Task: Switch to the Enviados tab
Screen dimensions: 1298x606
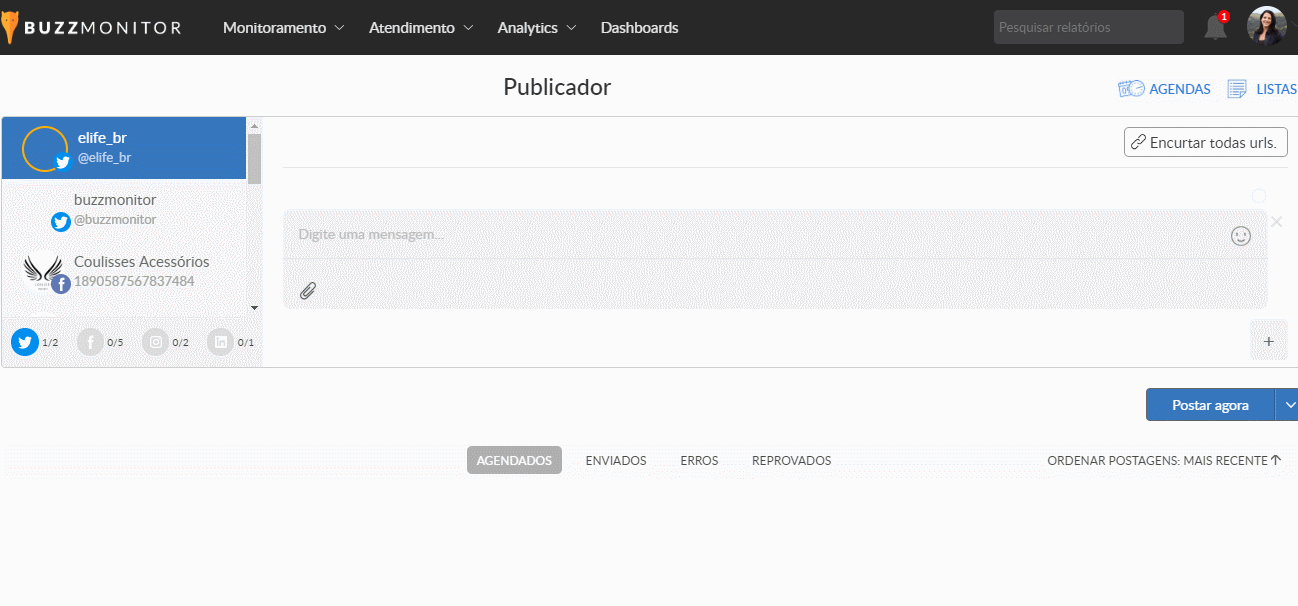Action: (x=616, y=460)
